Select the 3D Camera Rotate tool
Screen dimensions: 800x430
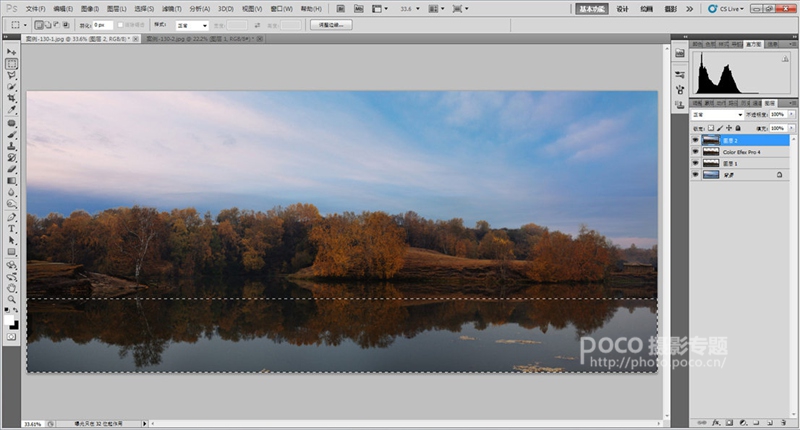(11, 277)
